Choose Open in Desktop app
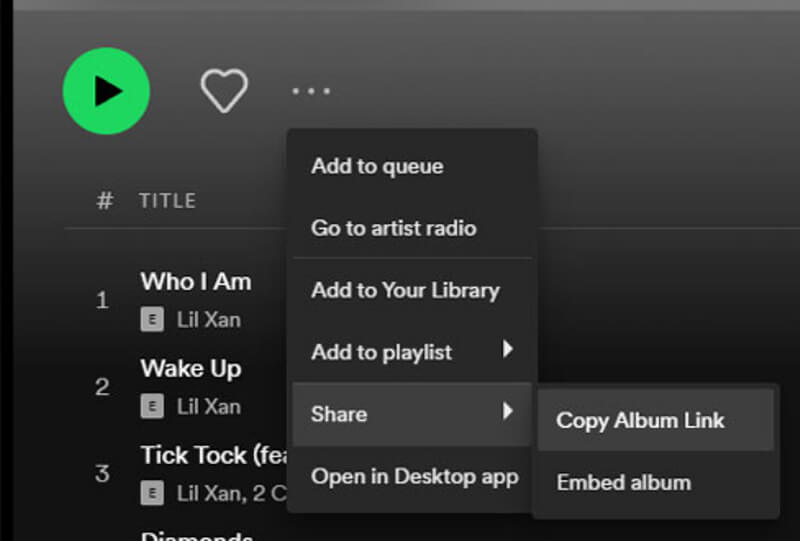 pos(414,476)
